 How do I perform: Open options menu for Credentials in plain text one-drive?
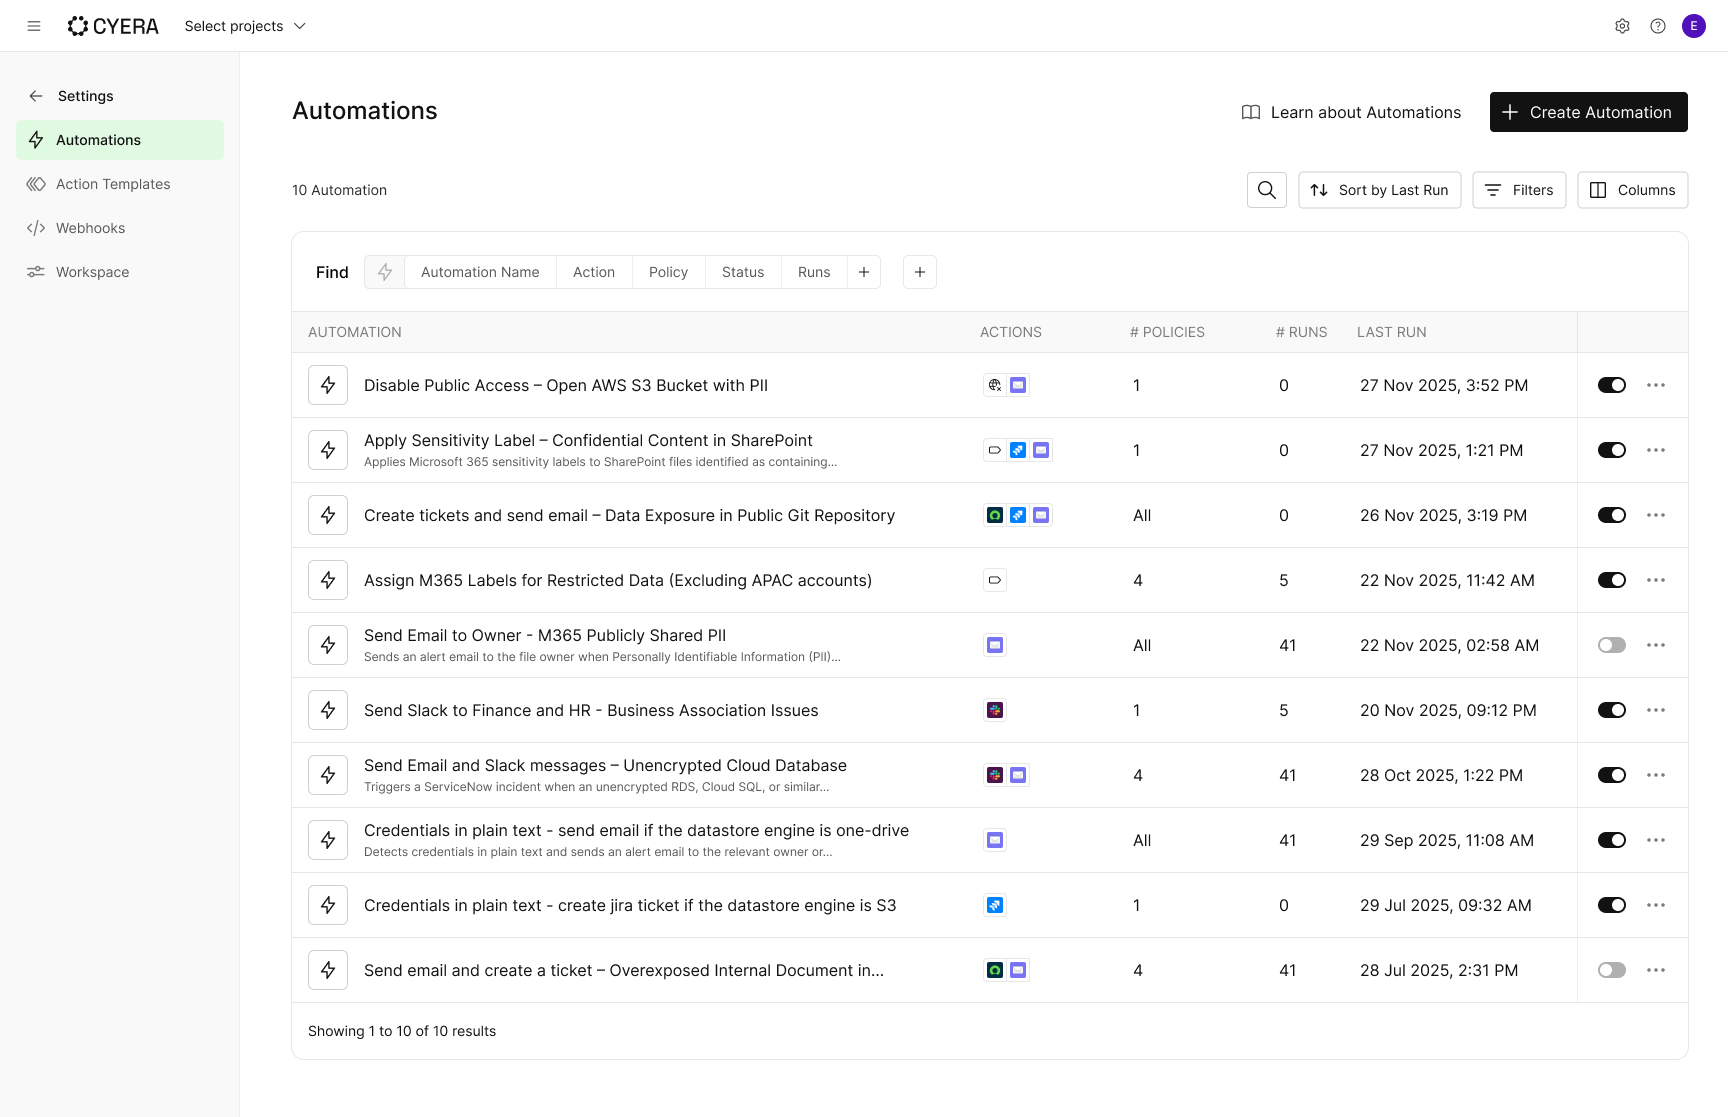tap(1656, 840)
